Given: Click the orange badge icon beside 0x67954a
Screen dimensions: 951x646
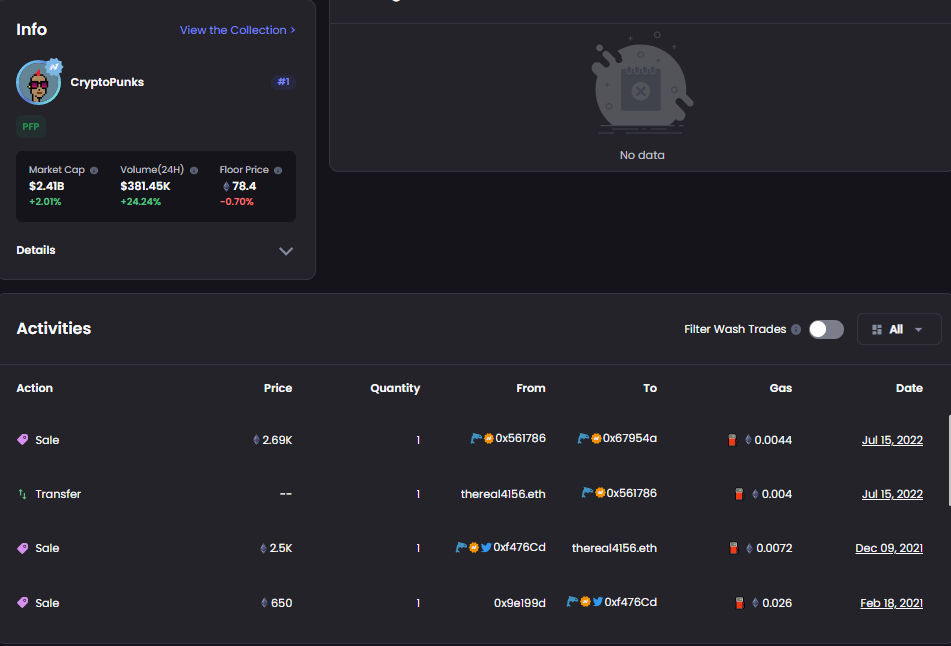Looking at the screenshot, I should click(596, 438).
